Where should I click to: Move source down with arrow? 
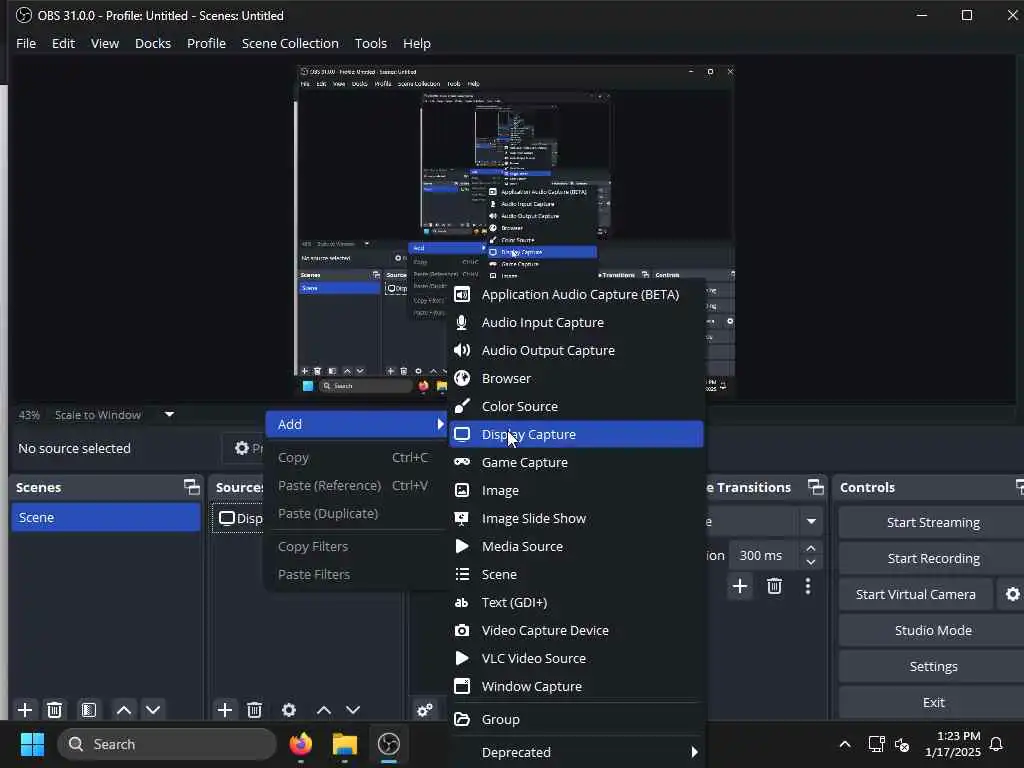[353, 710]
